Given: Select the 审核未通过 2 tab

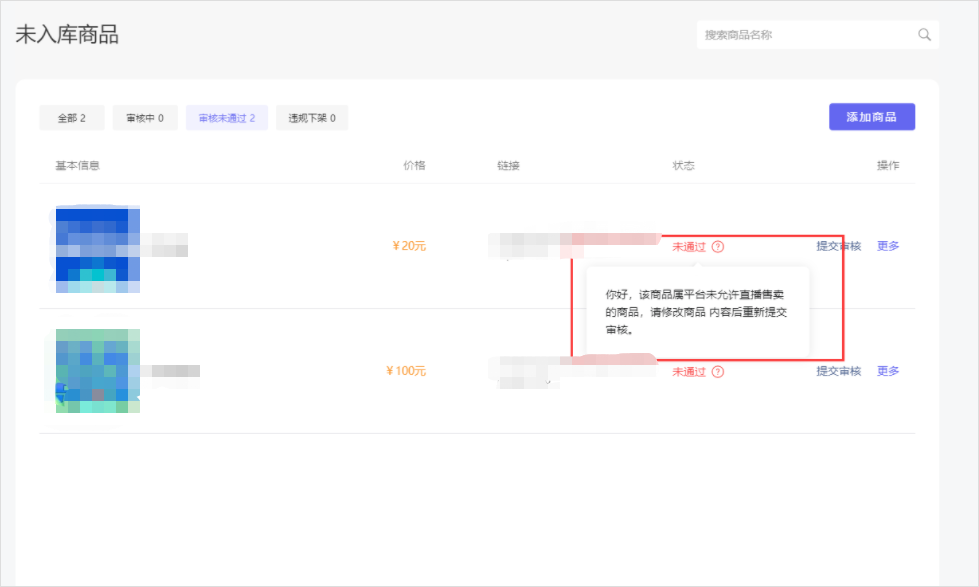Looking at the screenshot, I should tap(227, 118).
